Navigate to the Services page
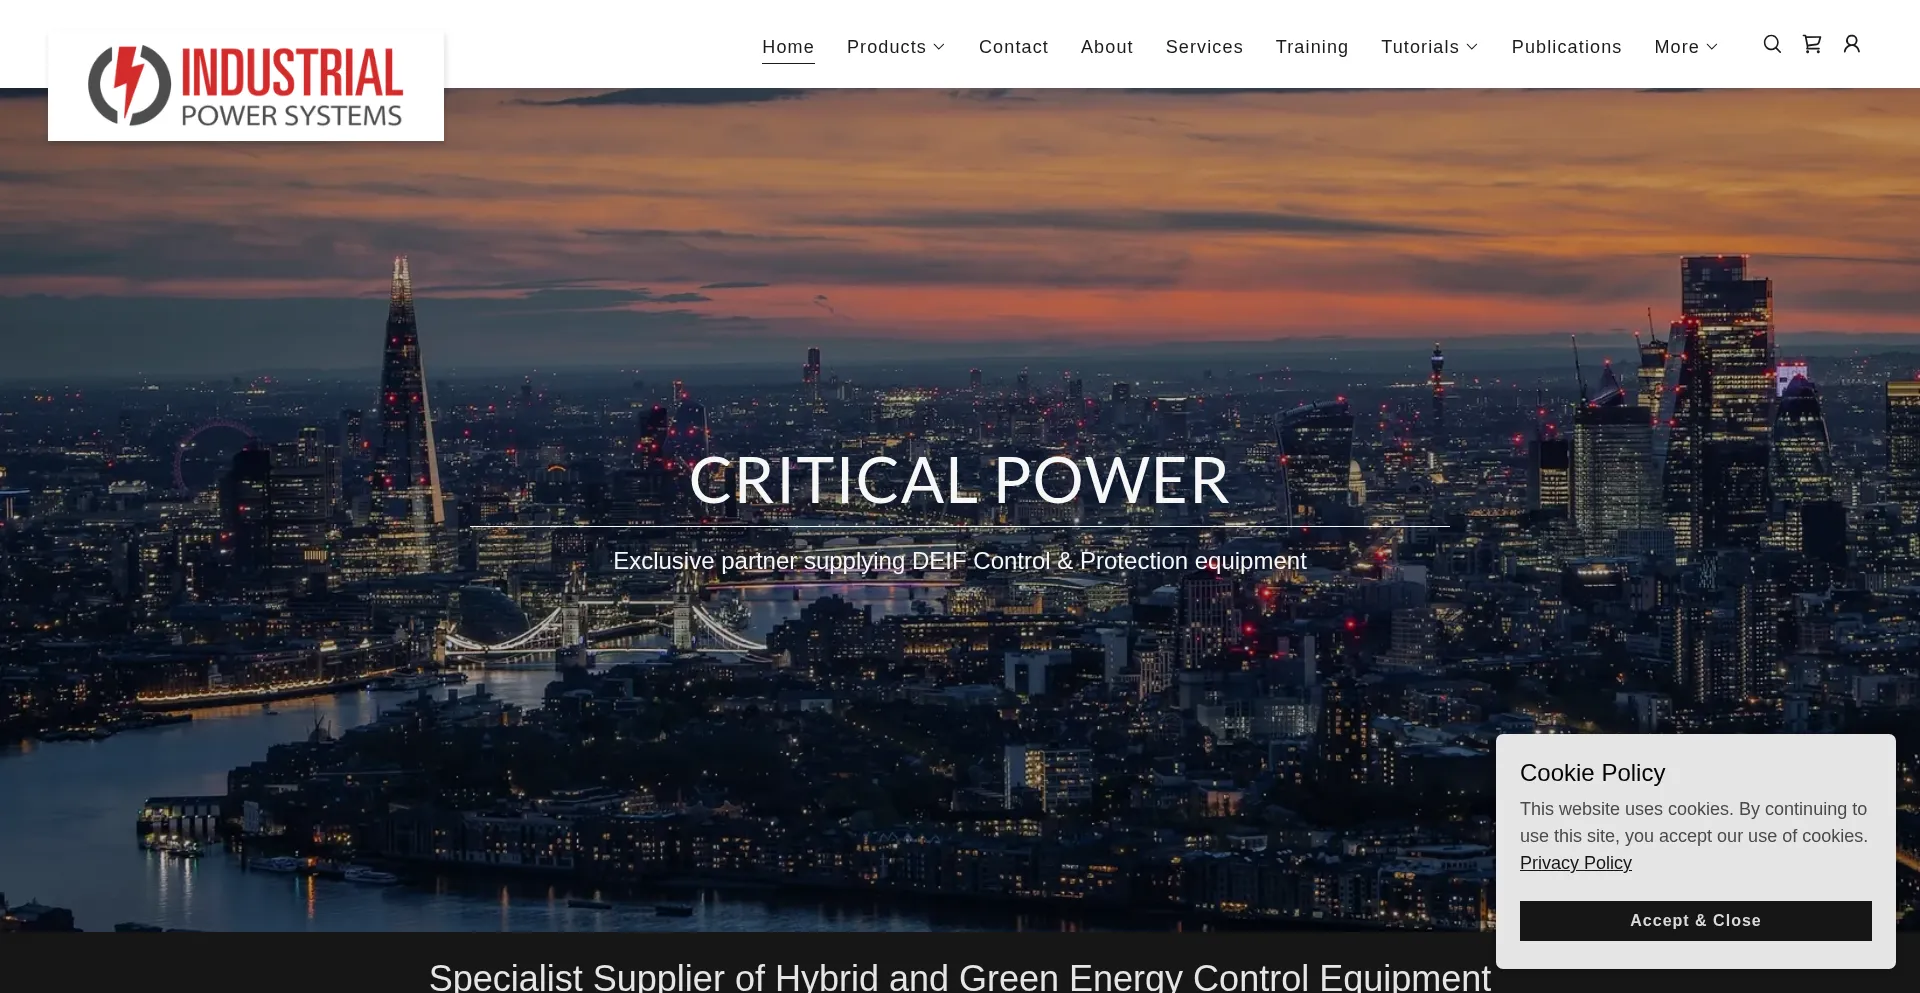The image size is (1920, 993). click(1204, 47)
